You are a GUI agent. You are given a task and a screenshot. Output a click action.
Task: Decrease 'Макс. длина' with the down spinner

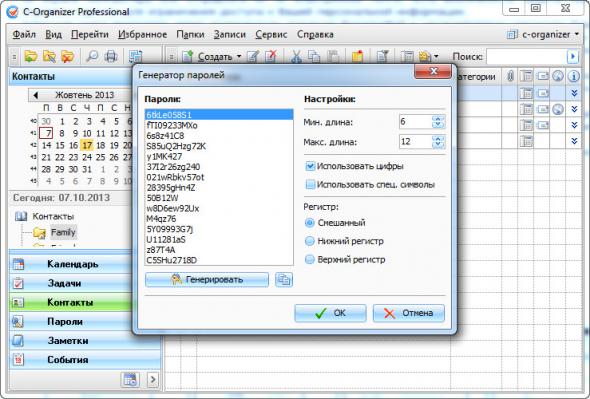tap(438, 145)
